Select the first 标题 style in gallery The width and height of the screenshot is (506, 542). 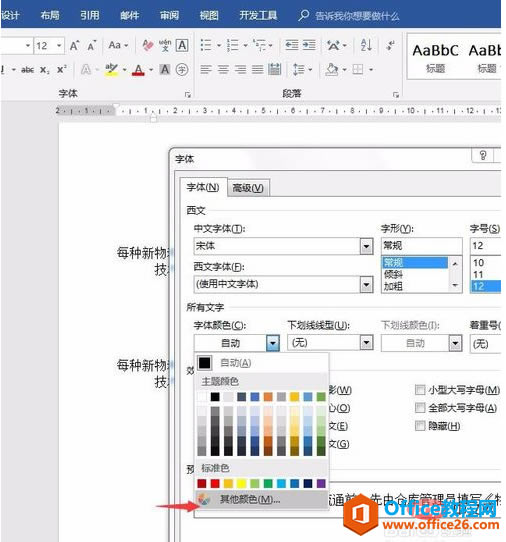(435, 58)
